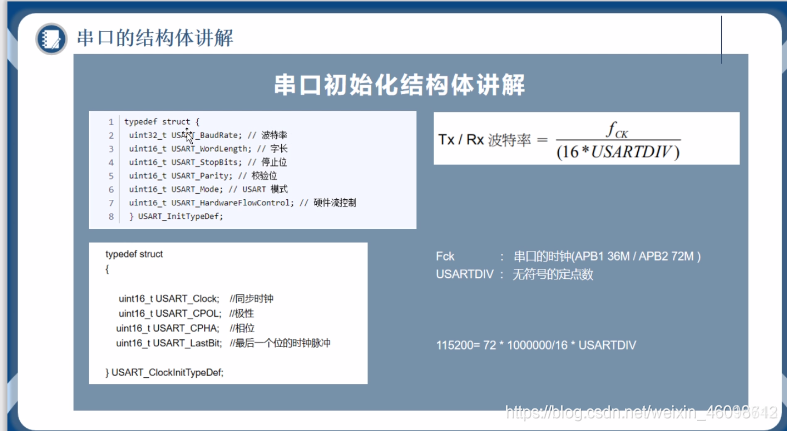Image resolution: width=787 pixels, height=431 pixels.
Task: Click the baud rate formula image
Action: point(586,138)
